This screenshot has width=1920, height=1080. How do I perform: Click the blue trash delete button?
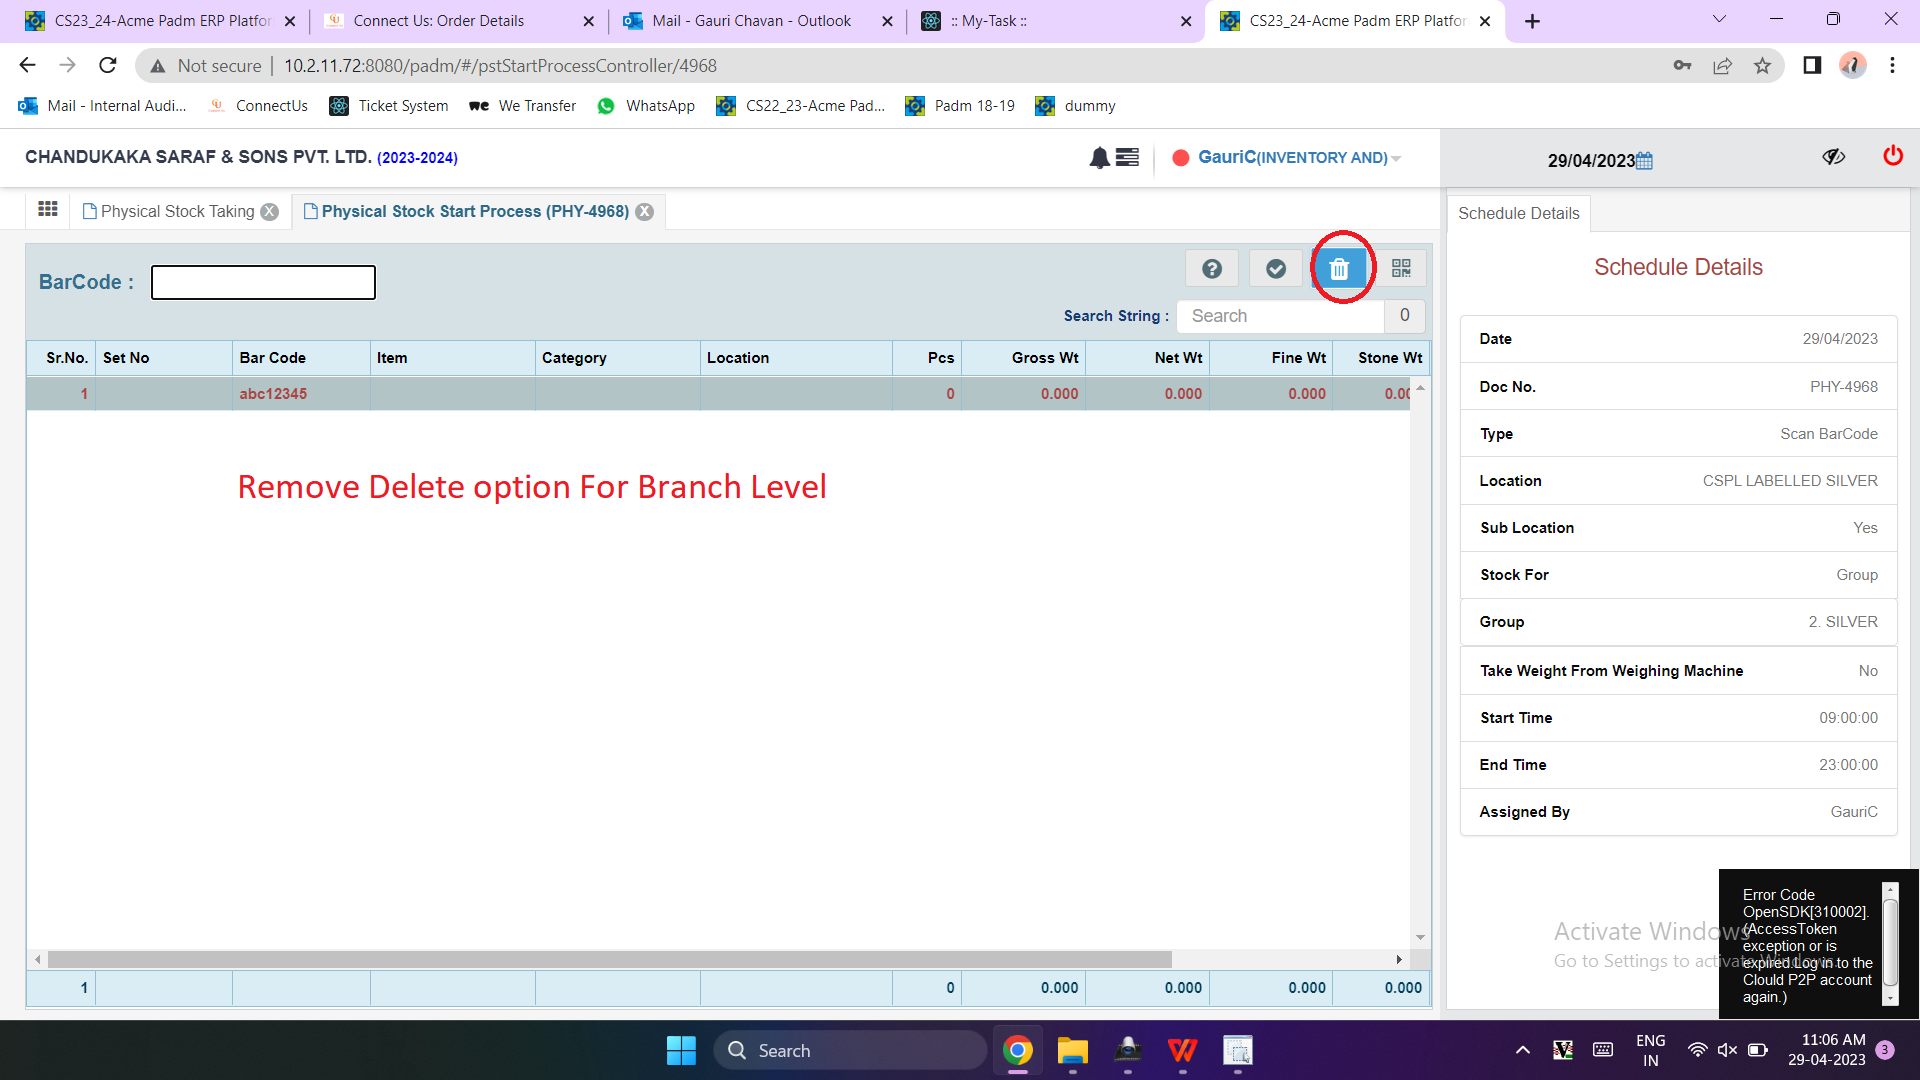coord(1340,269)
